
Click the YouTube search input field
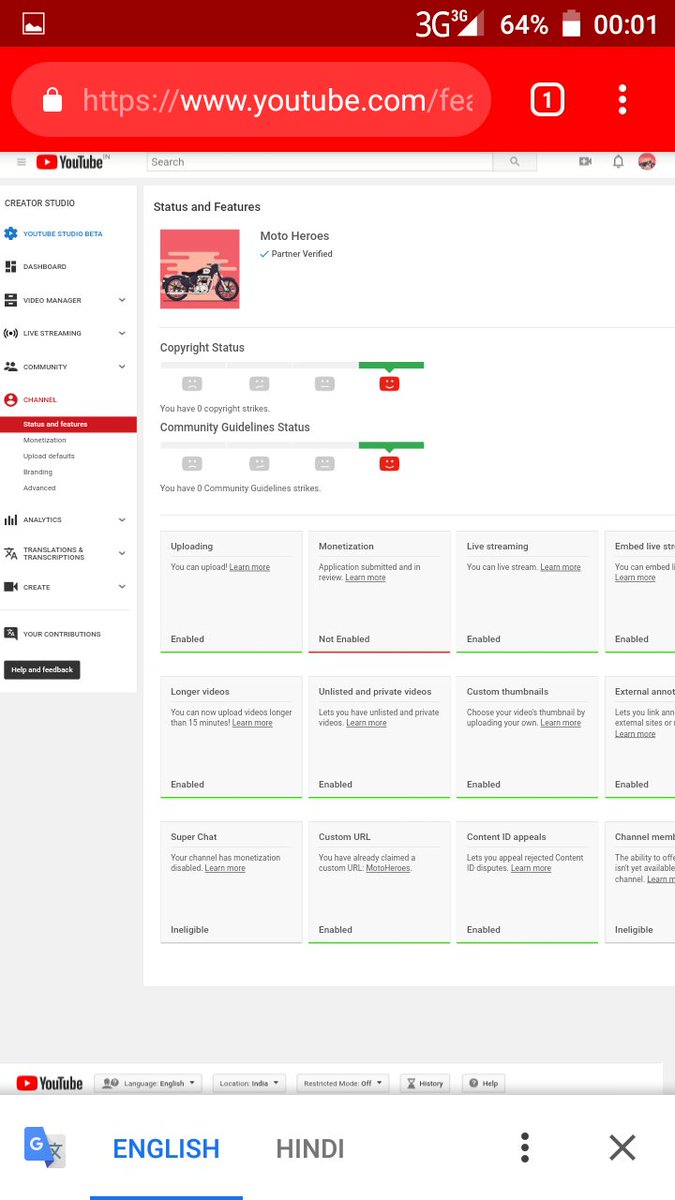[320, 162]
